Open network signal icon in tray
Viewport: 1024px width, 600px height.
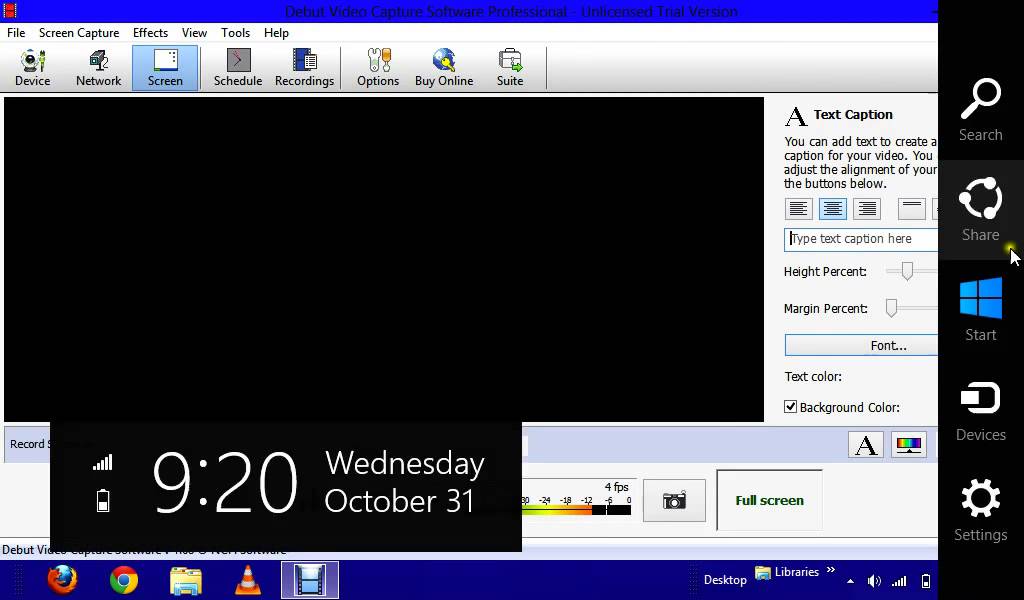tap(899, 580)
